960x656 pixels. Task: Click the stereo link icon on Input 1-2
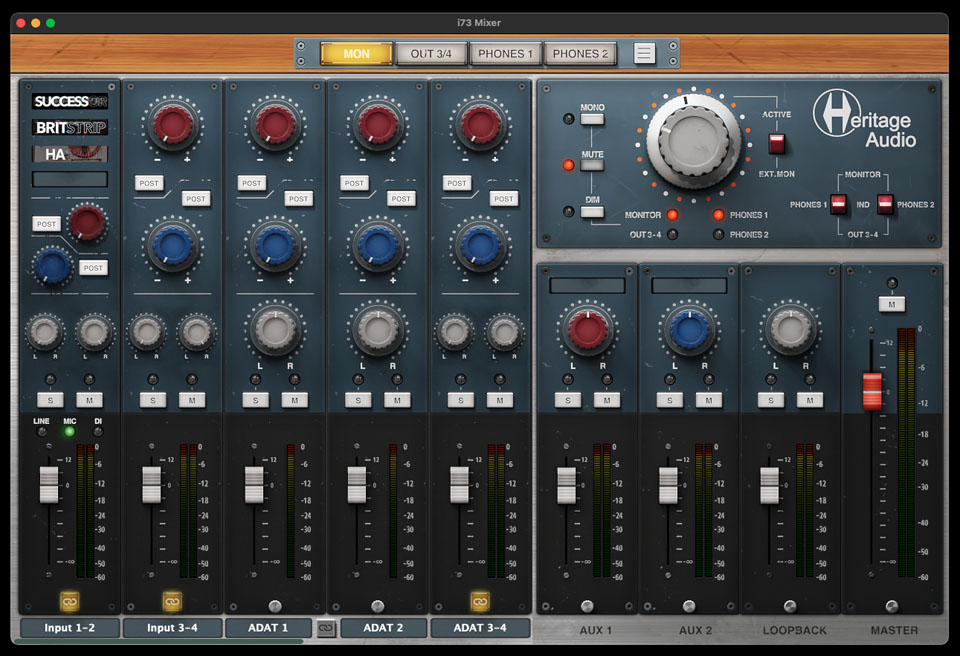point(69,601)
